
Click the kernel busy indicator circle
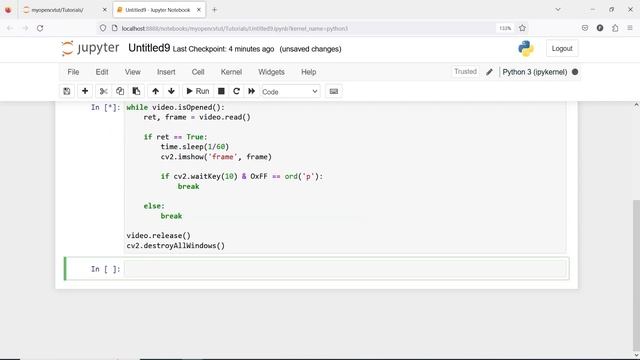575,72
